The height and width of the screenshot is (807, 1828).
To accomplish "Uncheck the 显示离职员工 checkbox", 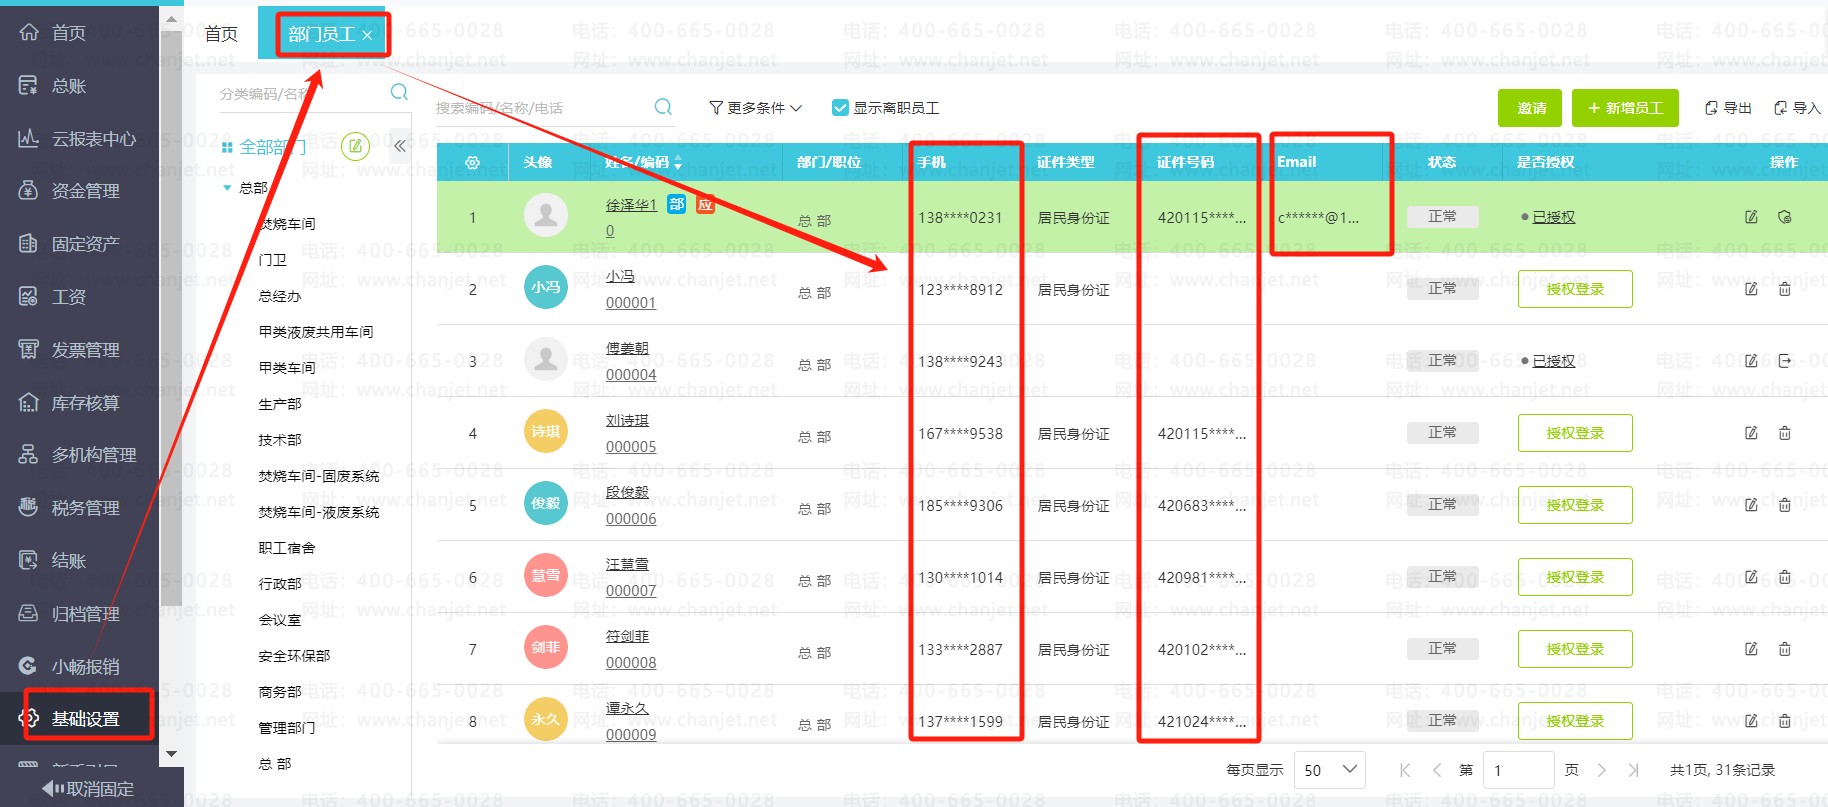I will (840, 108).
